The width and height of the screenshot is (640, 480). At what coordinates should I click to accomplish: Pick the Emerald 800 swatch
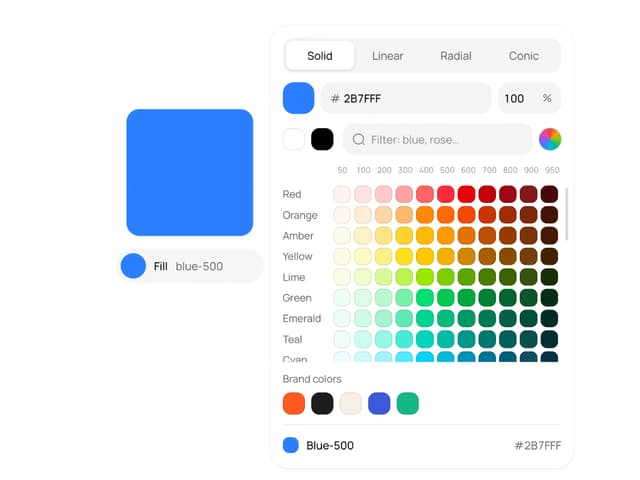[x=508, y=318]
